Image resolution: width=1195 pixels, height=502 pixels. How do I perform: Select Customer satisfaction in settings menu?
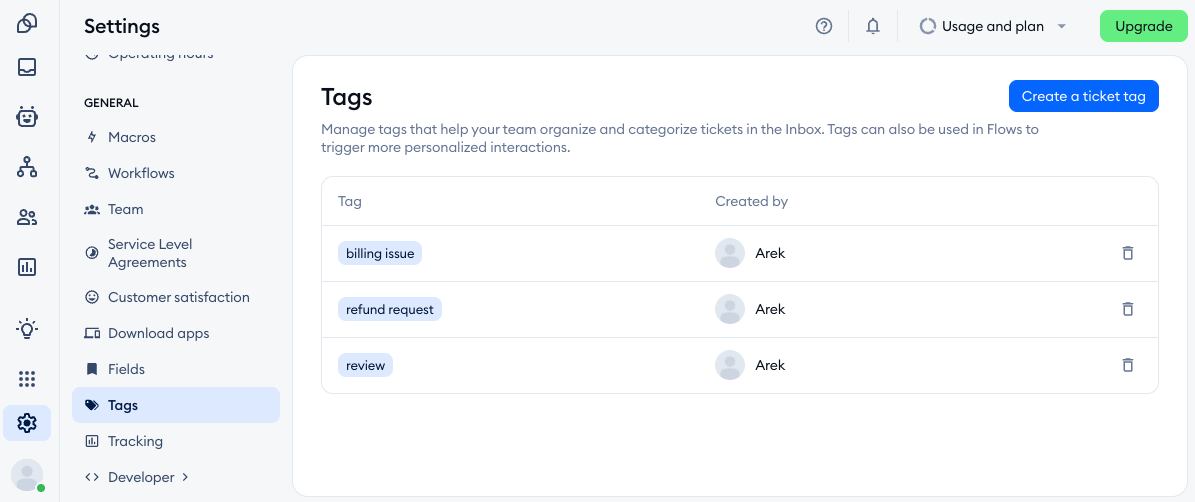pos(178,297)
